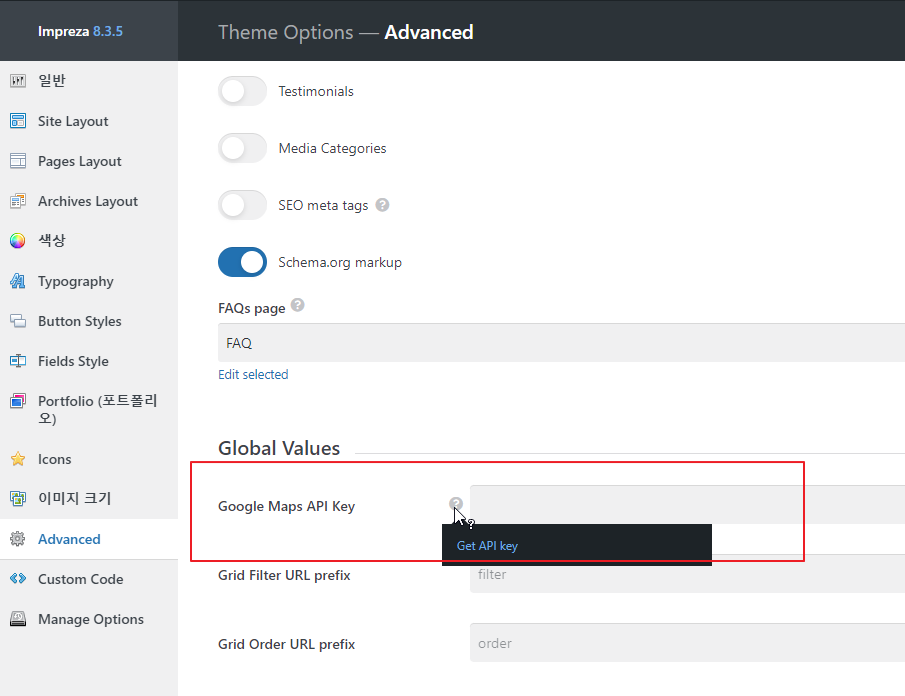Click the Impreza 8.3.5 header label
Screen dimensions: 905x696
[x=80, y=31]
